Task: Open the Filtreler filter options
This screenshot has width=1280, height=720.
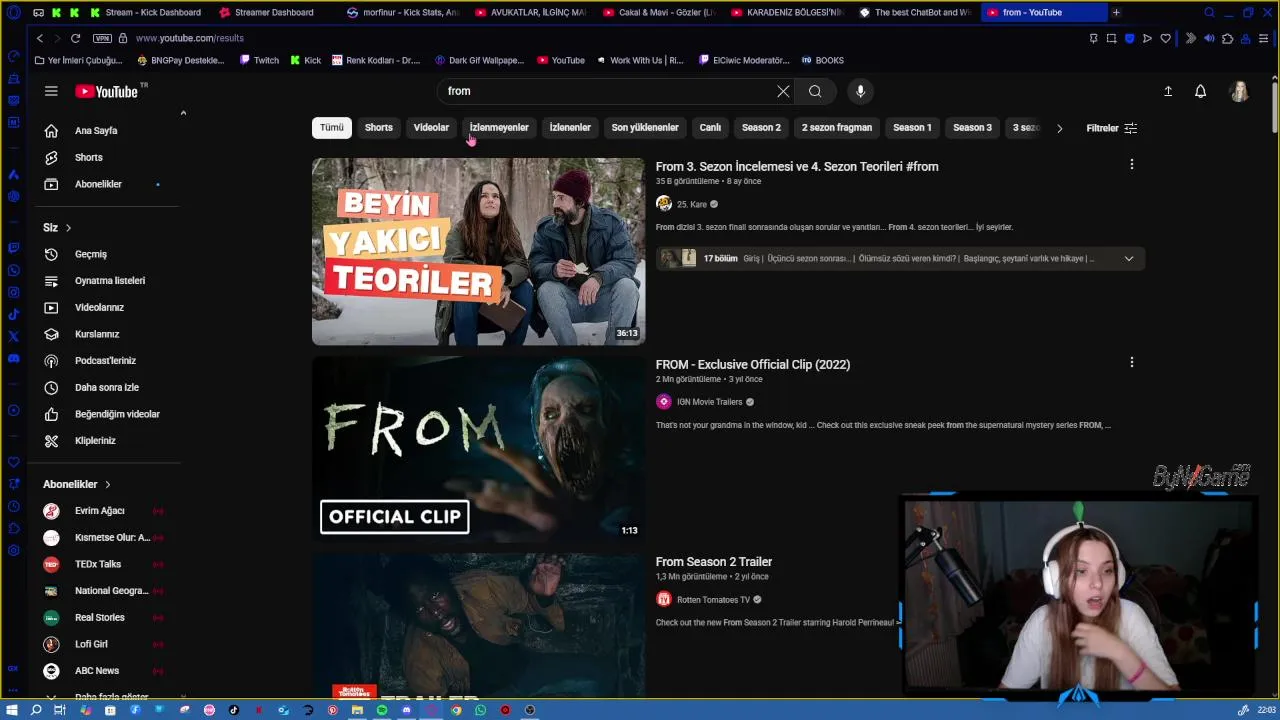Action: pyautogui.click(x=1111, y=128)
